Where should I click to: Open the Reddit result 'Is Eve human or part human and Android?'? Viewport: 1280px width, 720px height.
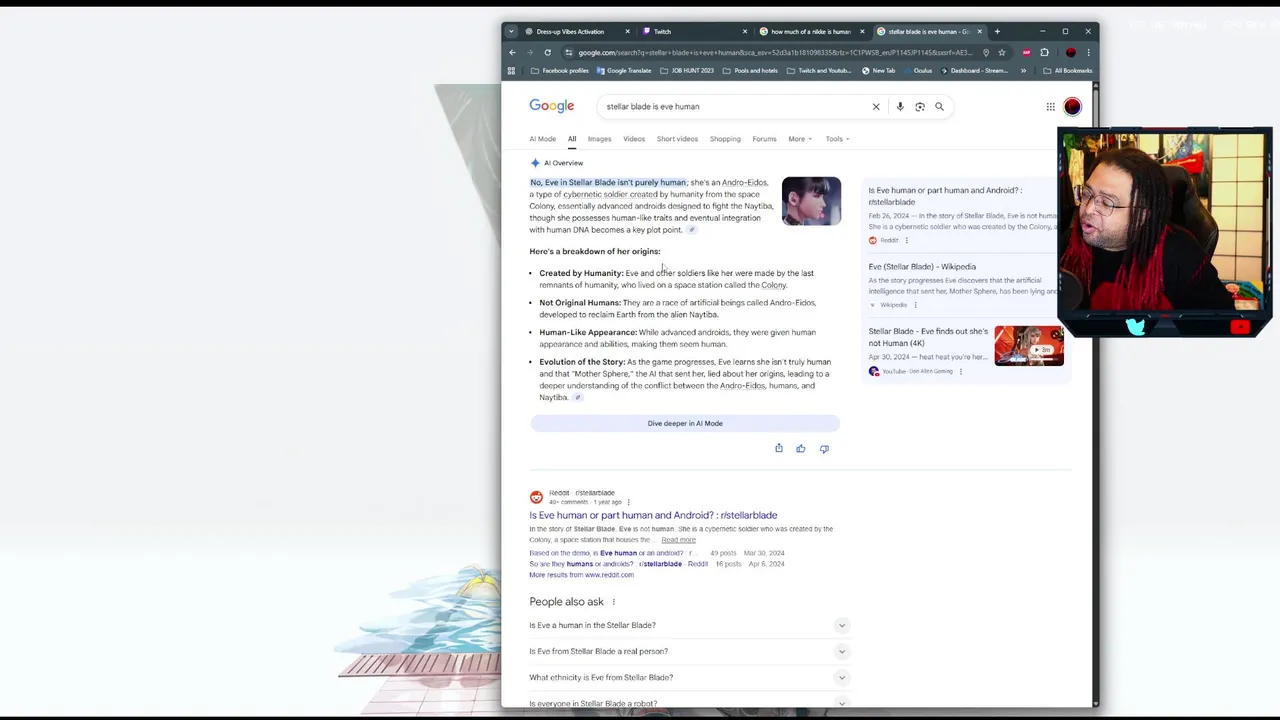653,515
